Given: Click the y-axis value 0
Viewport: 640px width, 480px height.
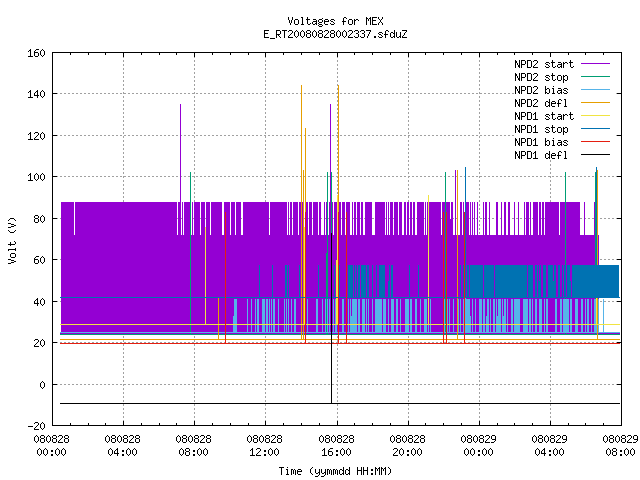Looking at the screenshot, I should [42, 385].
